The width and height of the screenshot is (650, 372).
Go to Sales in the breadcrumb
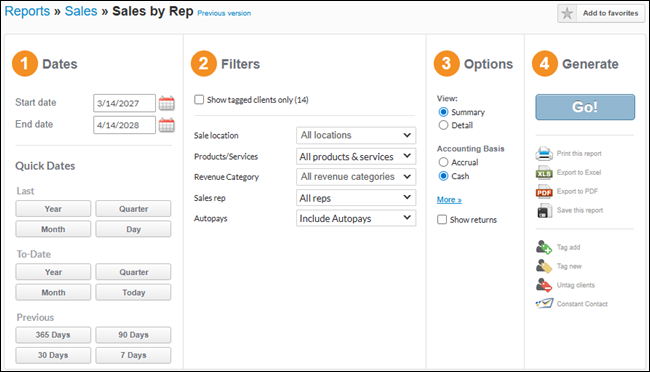[x=81, y=11]
